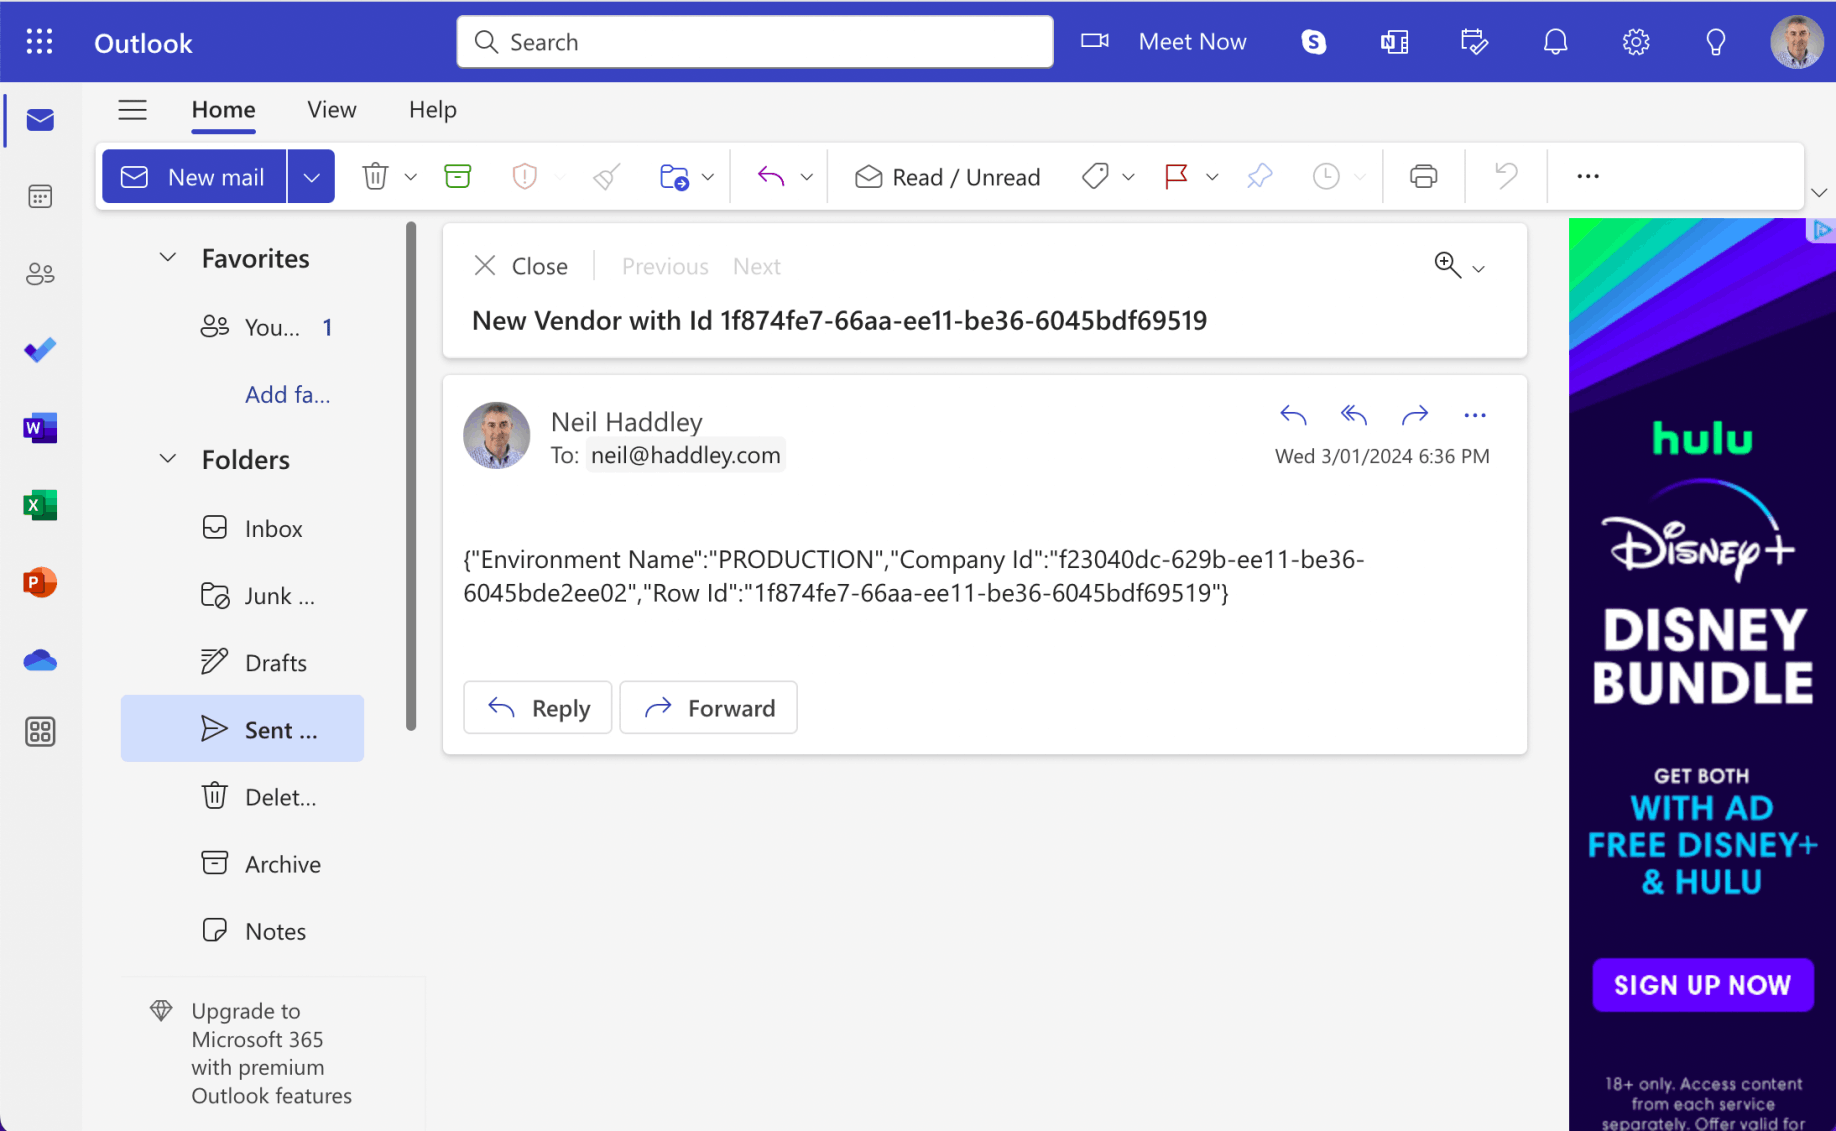Open the Zoom magnifier dropdown
1836x1131 pixels.
[x=1459, y=266]
